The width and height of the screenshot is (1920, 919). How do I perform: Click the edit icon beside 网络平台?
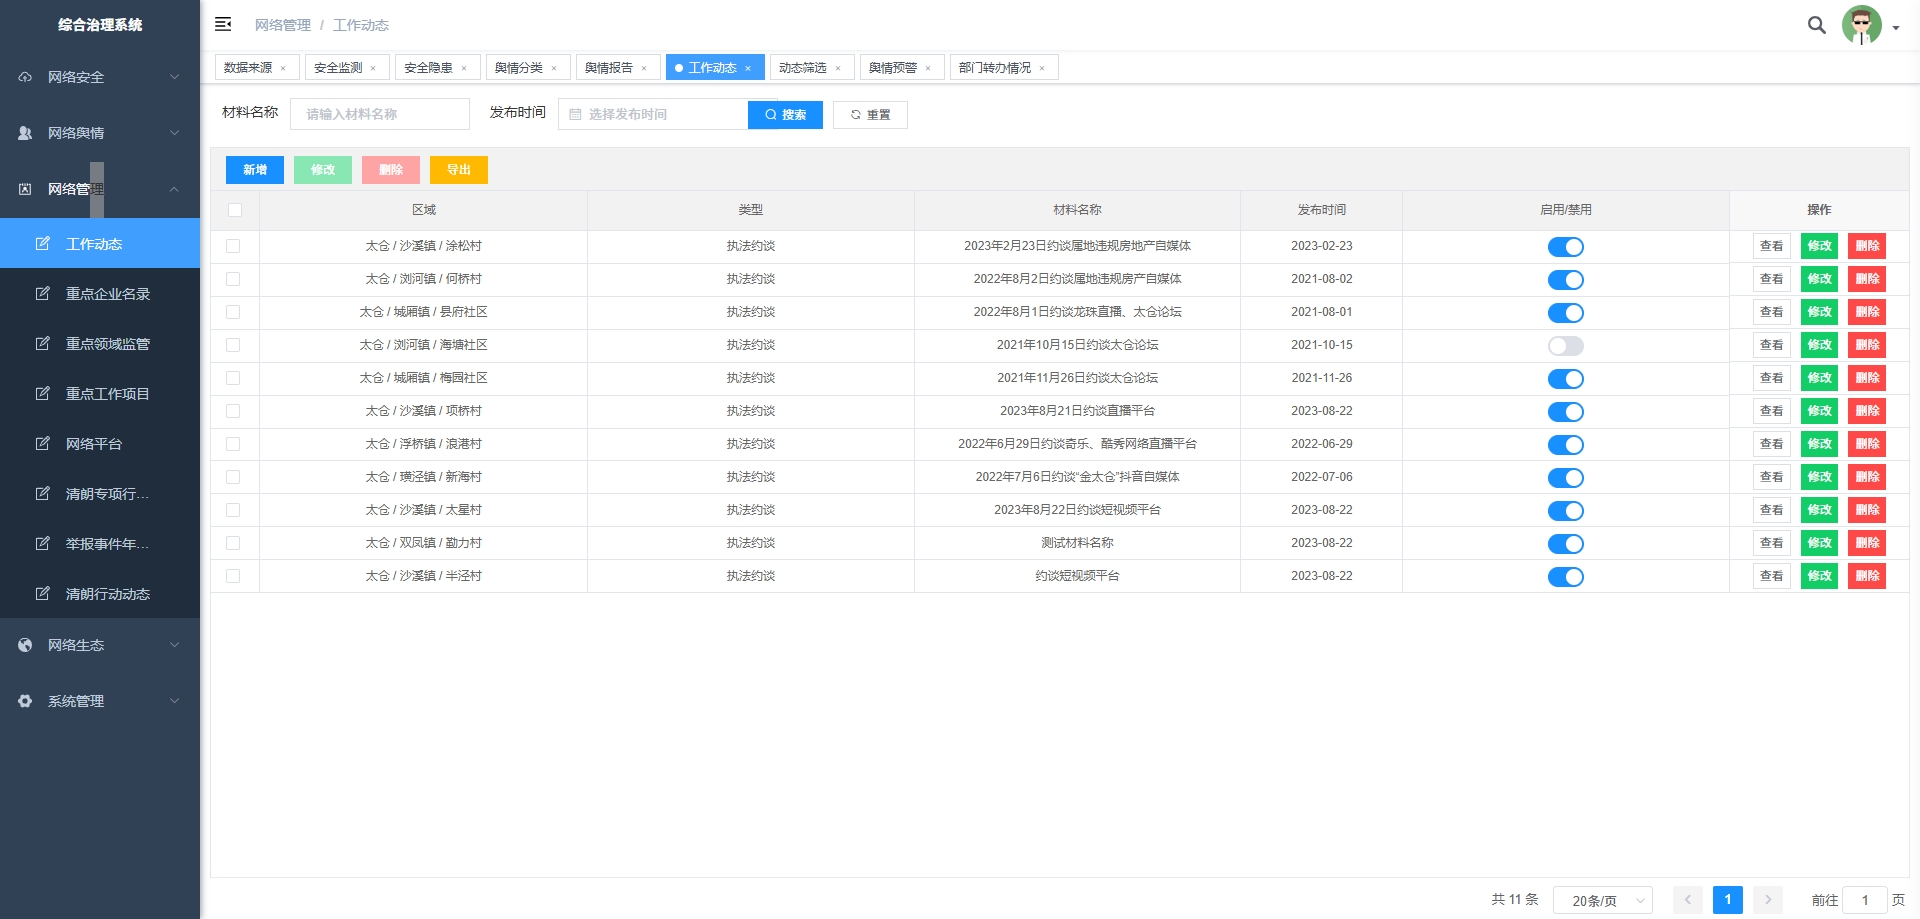point(42,443)
